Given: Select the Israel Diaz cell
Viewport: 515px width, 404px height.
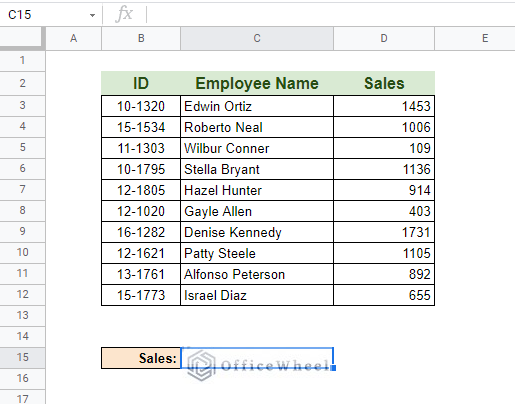Looking at the screenshot, I should [x=257, y=295].
